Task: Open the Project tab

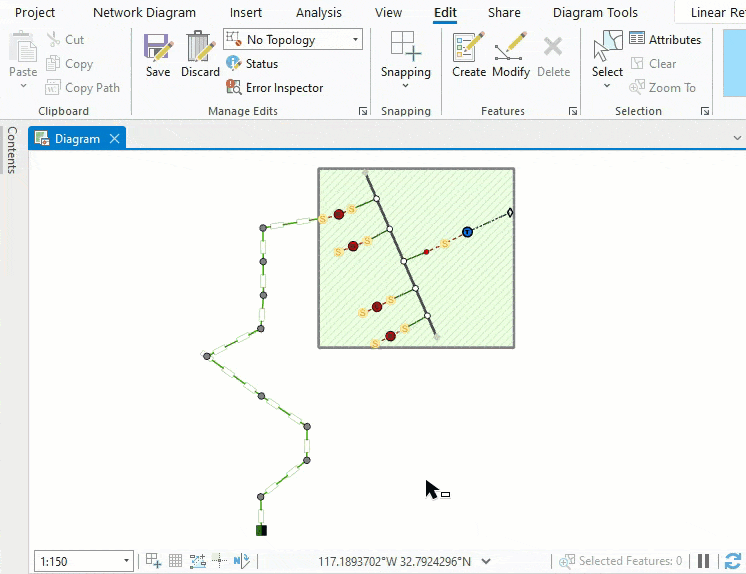Action: click(35, 12)
